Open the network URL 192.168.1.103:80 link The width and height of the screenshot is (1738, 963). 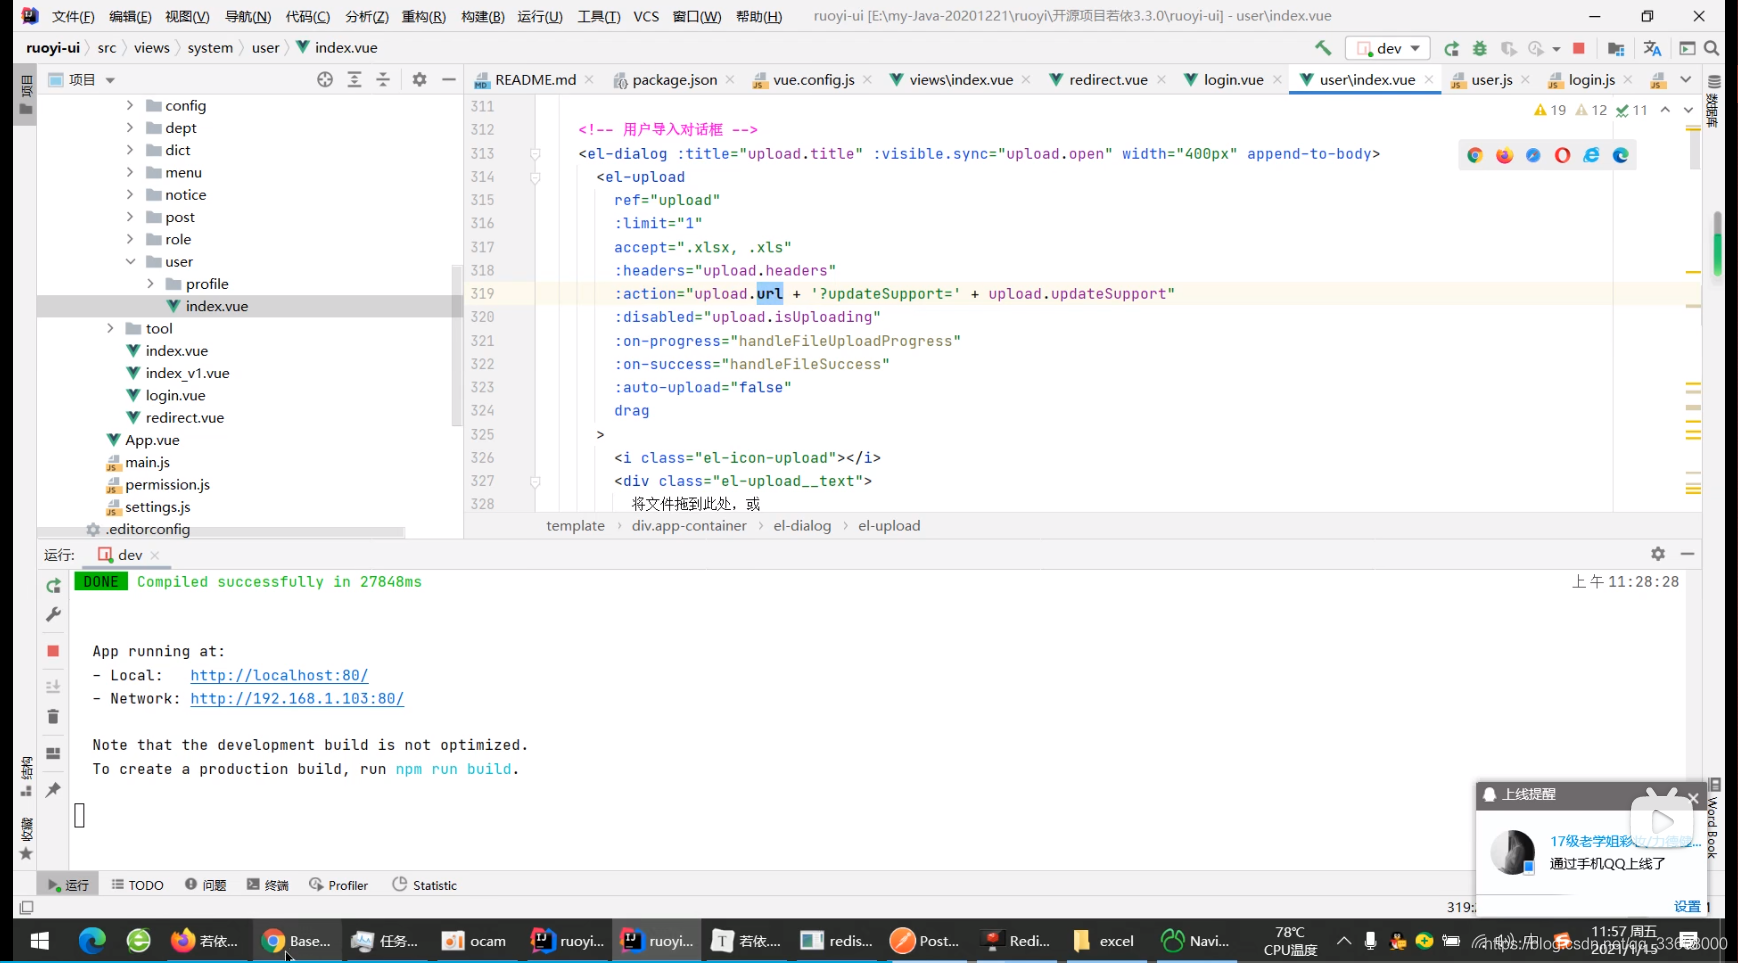297,699
